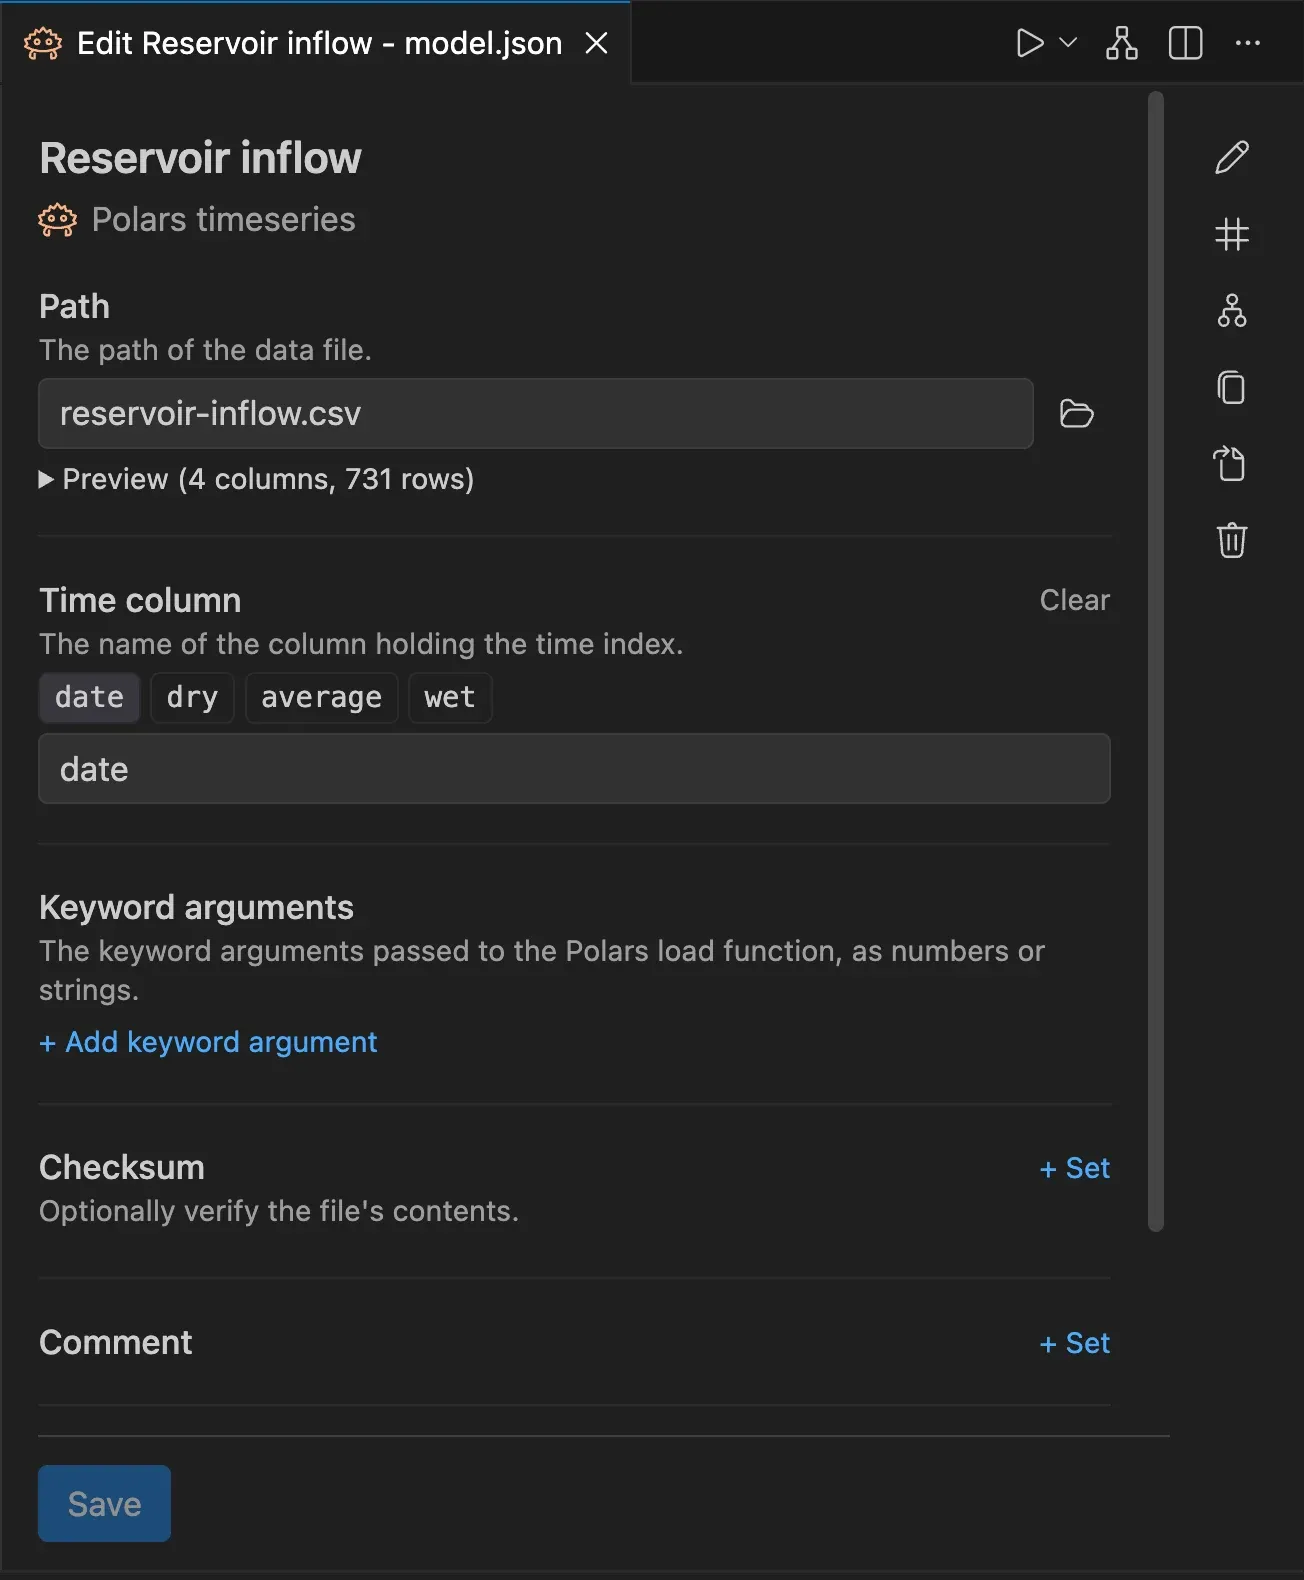Click '+ Set' for Comment
The width and height of the screenshot is (1304, 1580).
1074,1343
